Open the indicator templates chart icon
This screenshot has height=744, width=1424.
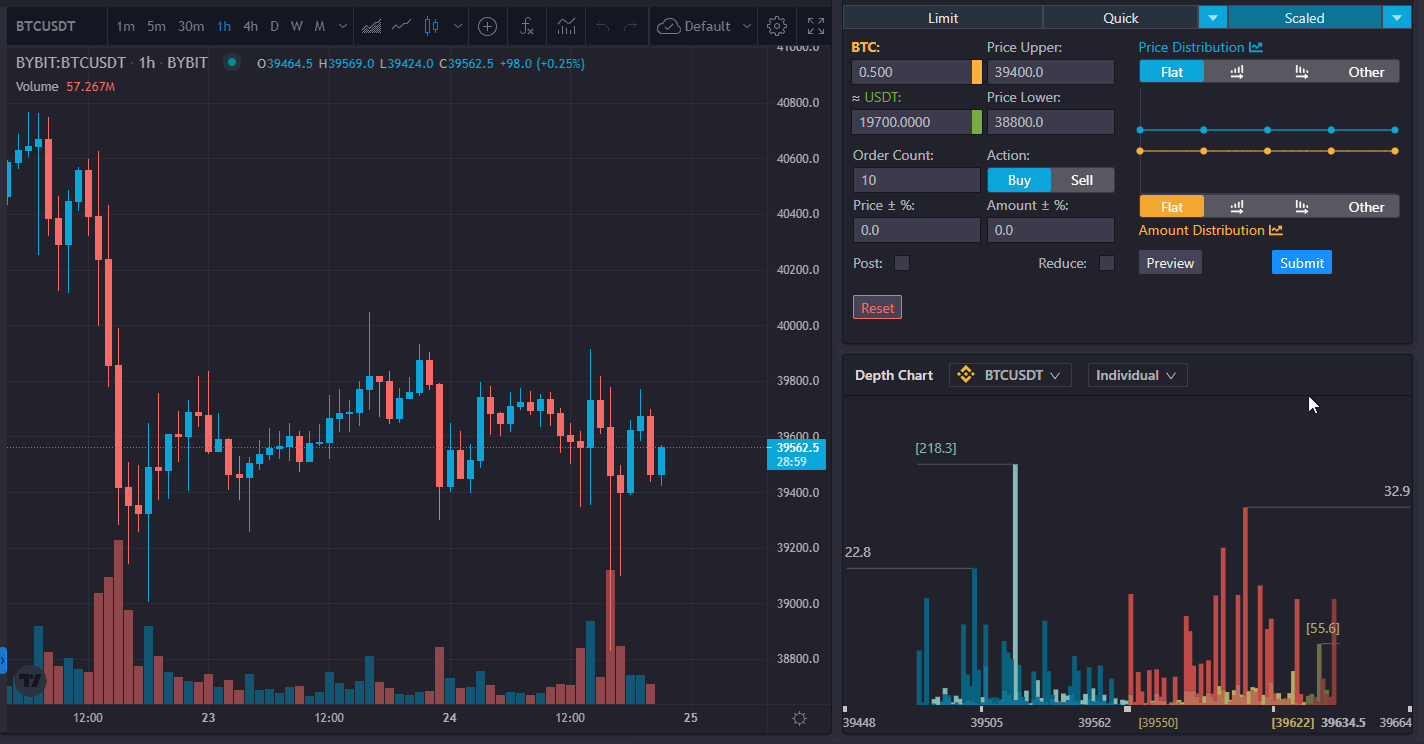coord(566,26)
